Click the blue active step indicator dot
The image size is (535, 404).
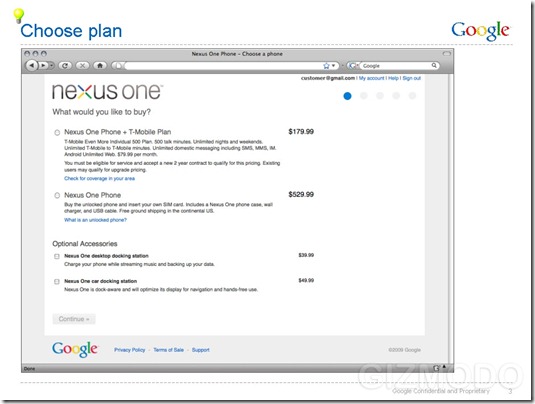click(347, 96)
